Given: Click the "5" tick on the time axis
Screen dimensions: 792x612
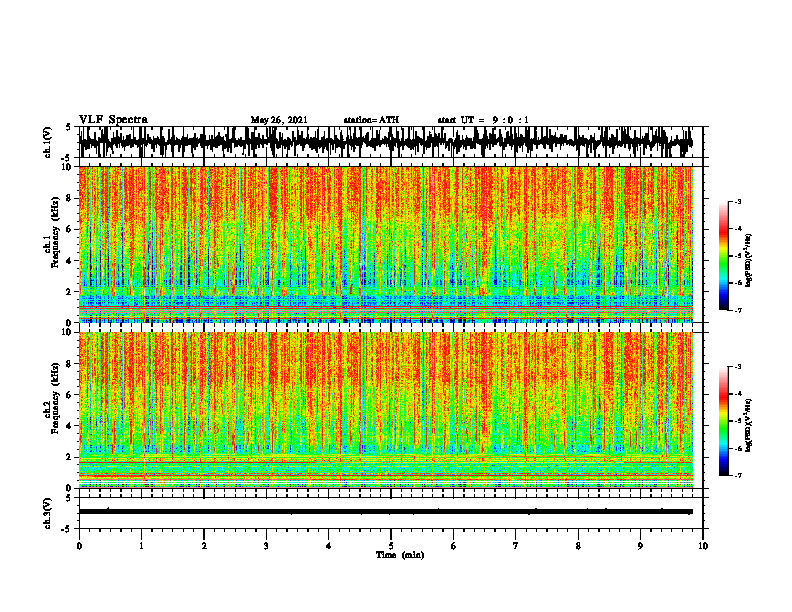Looking at the screenshot, I should coord(391,546).
